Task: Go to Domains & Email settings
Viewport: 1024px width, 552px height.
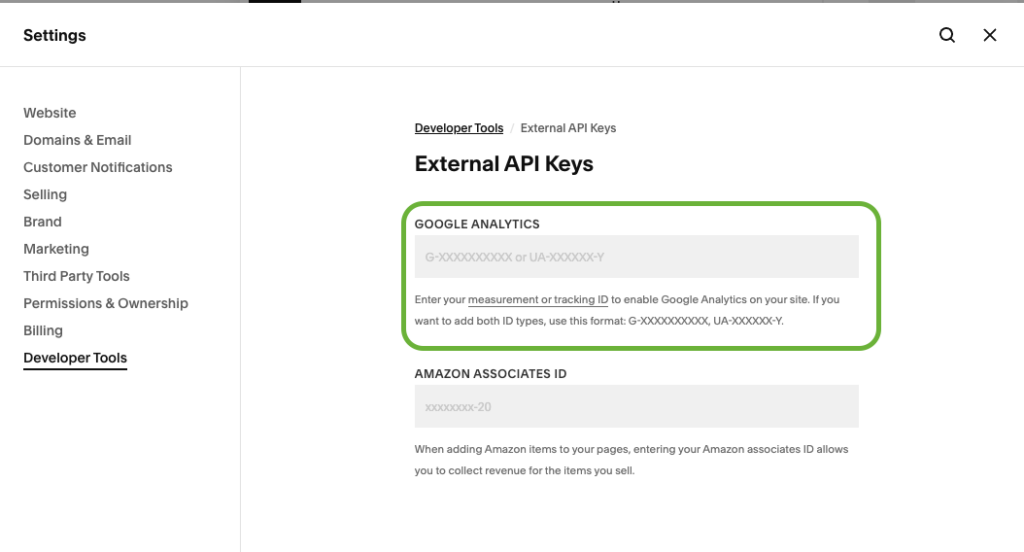Action: (77, 140)
